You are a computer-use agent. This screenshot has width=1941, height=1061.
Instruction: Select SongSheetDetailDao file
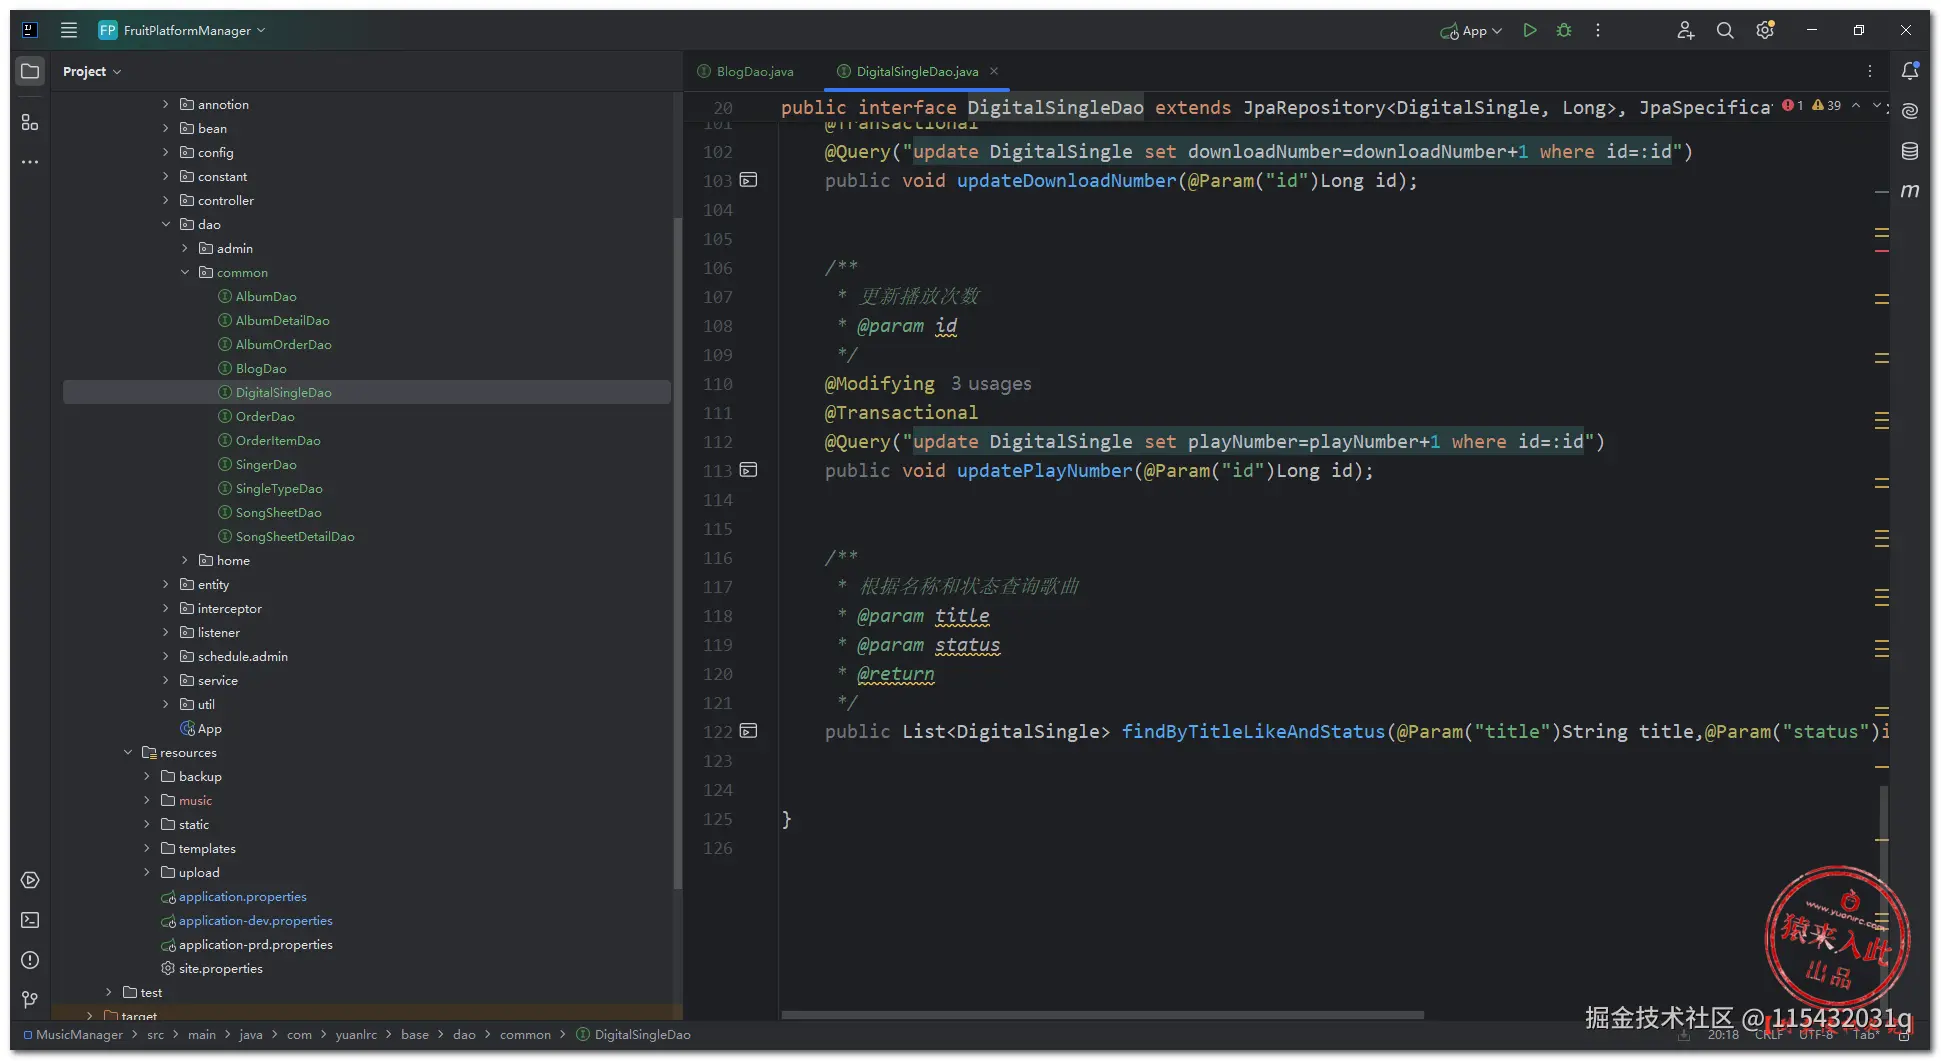point(295,536)
